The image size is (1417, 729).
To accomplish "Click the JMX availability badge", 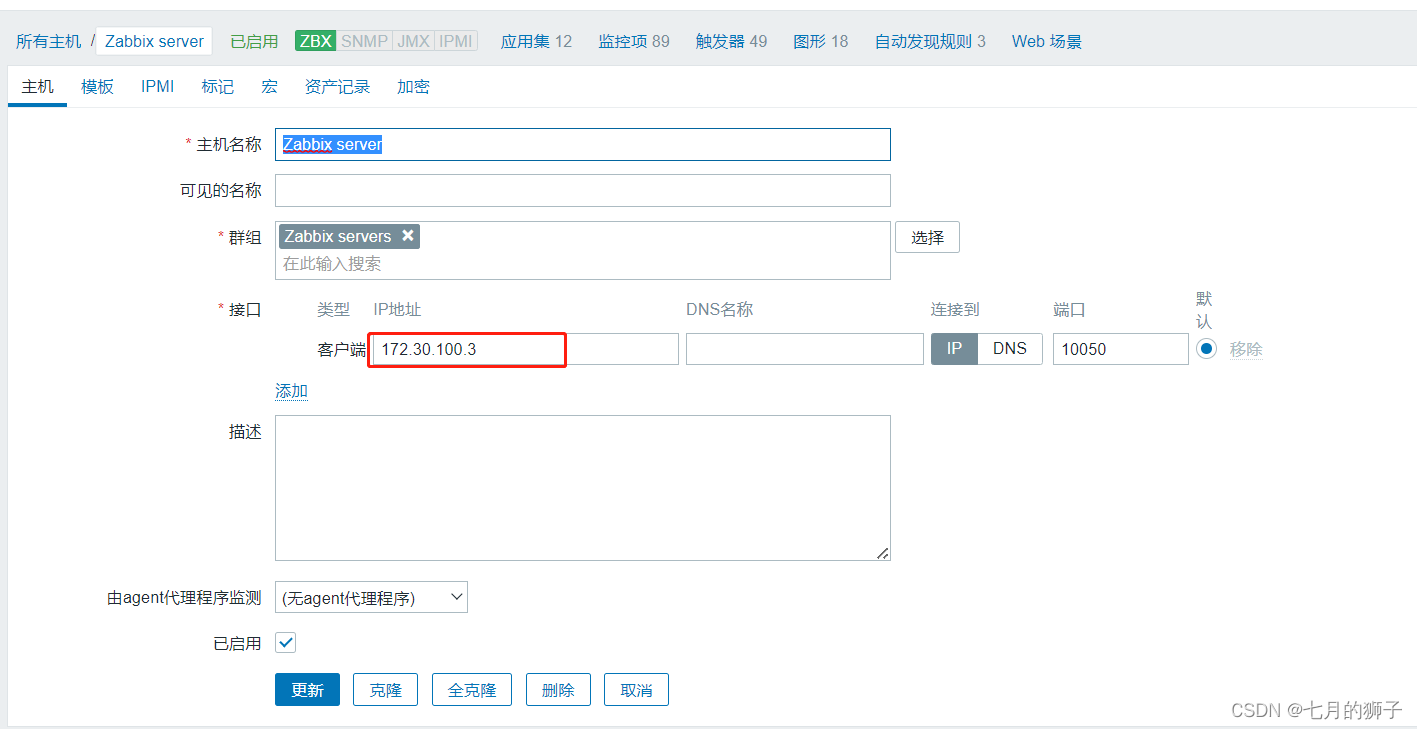I will (x=413, y=41).
